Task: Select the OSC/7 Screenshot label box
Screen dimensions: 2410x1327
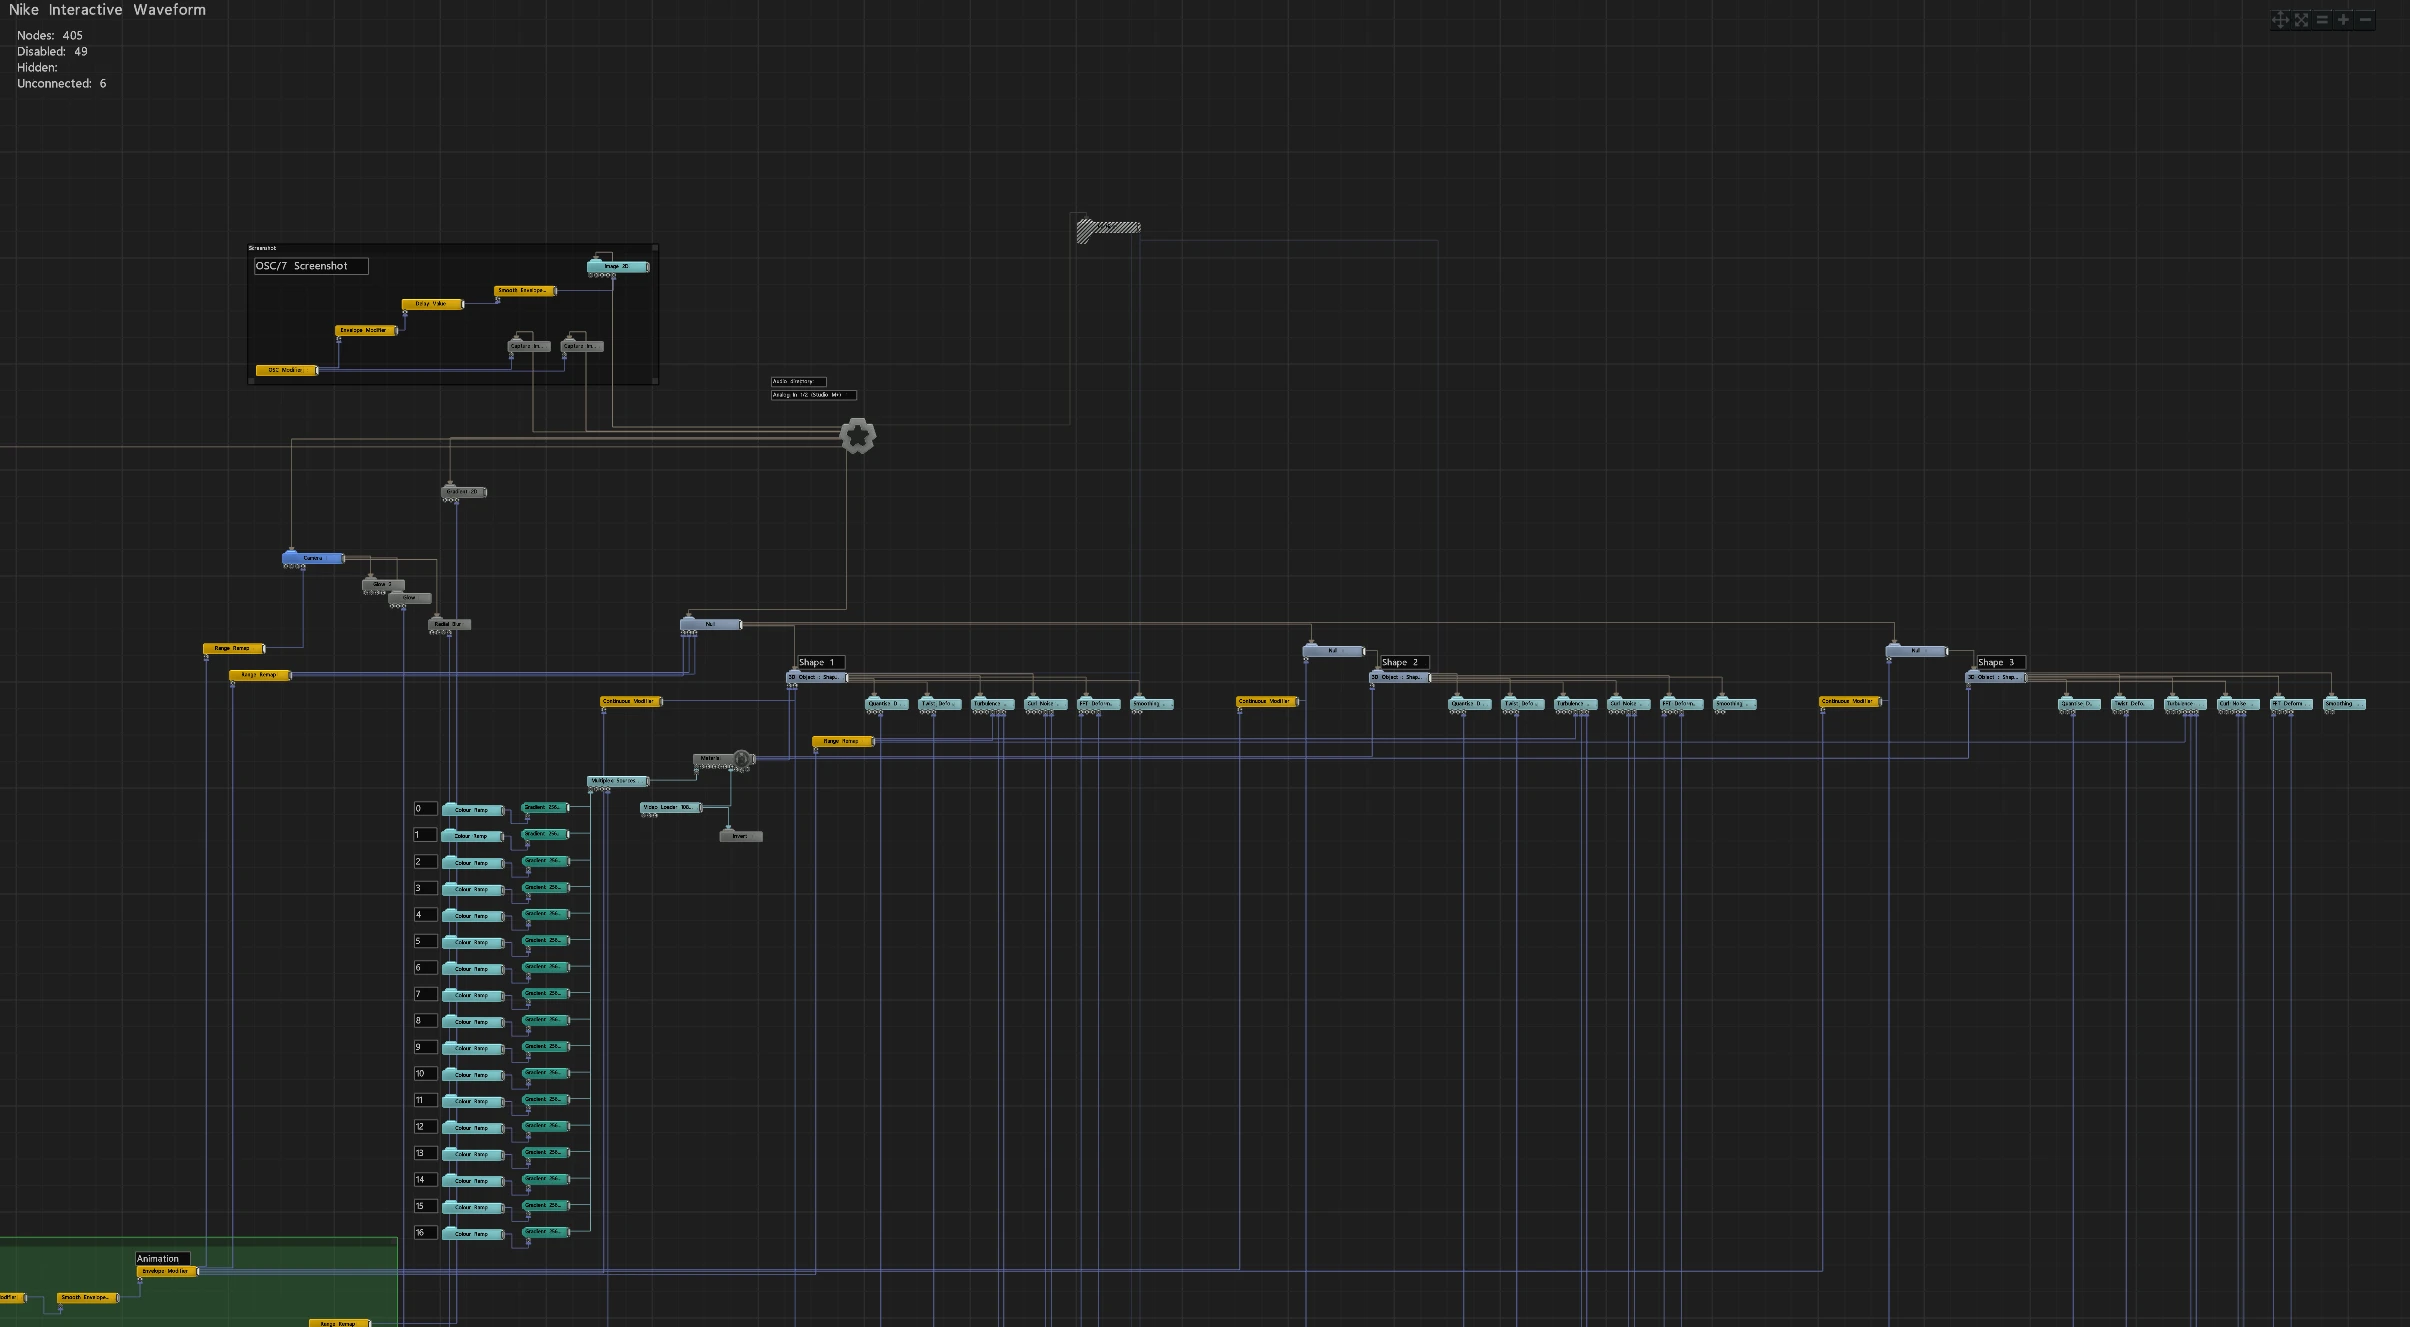Action: pos(311,266)
